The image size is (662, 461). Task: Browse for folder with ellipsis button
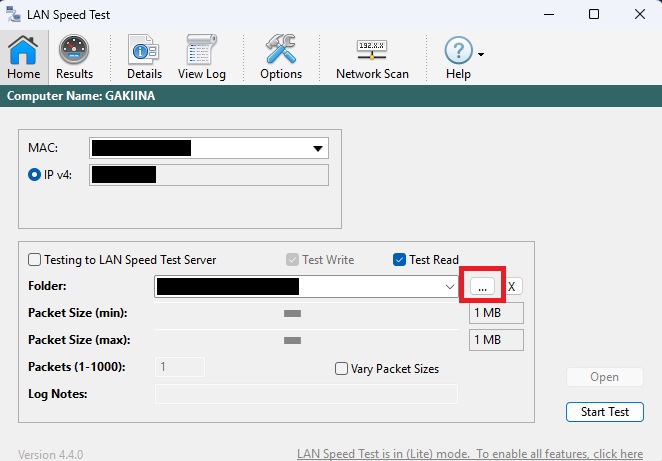point(482,287)
